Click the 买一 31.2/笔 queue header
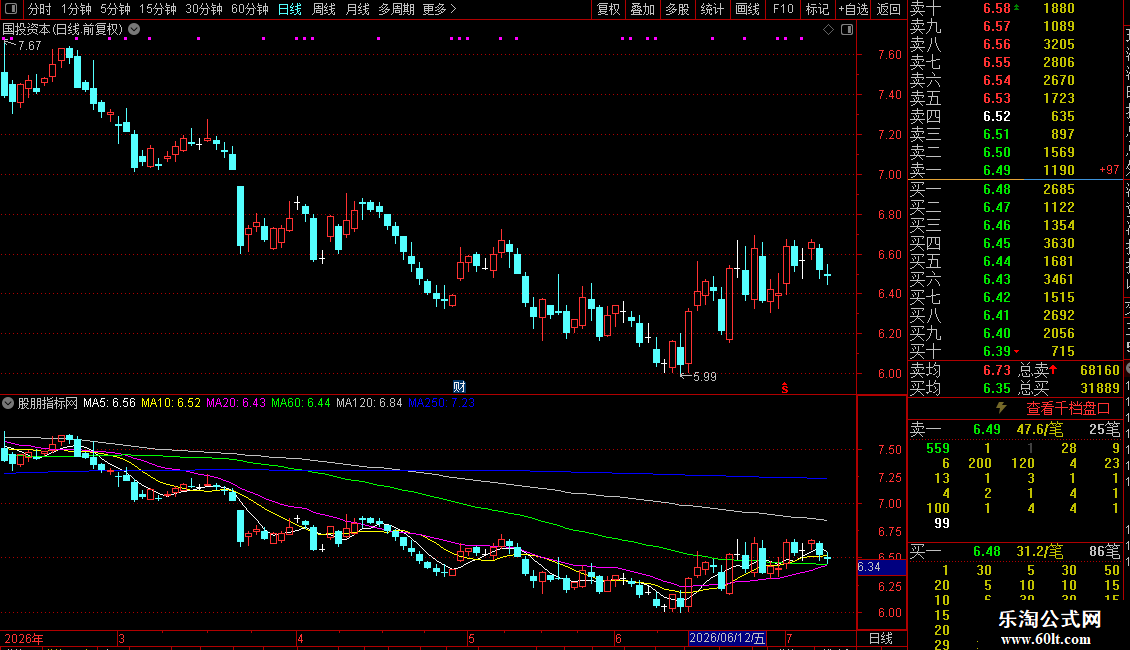 coord(1015,551)
